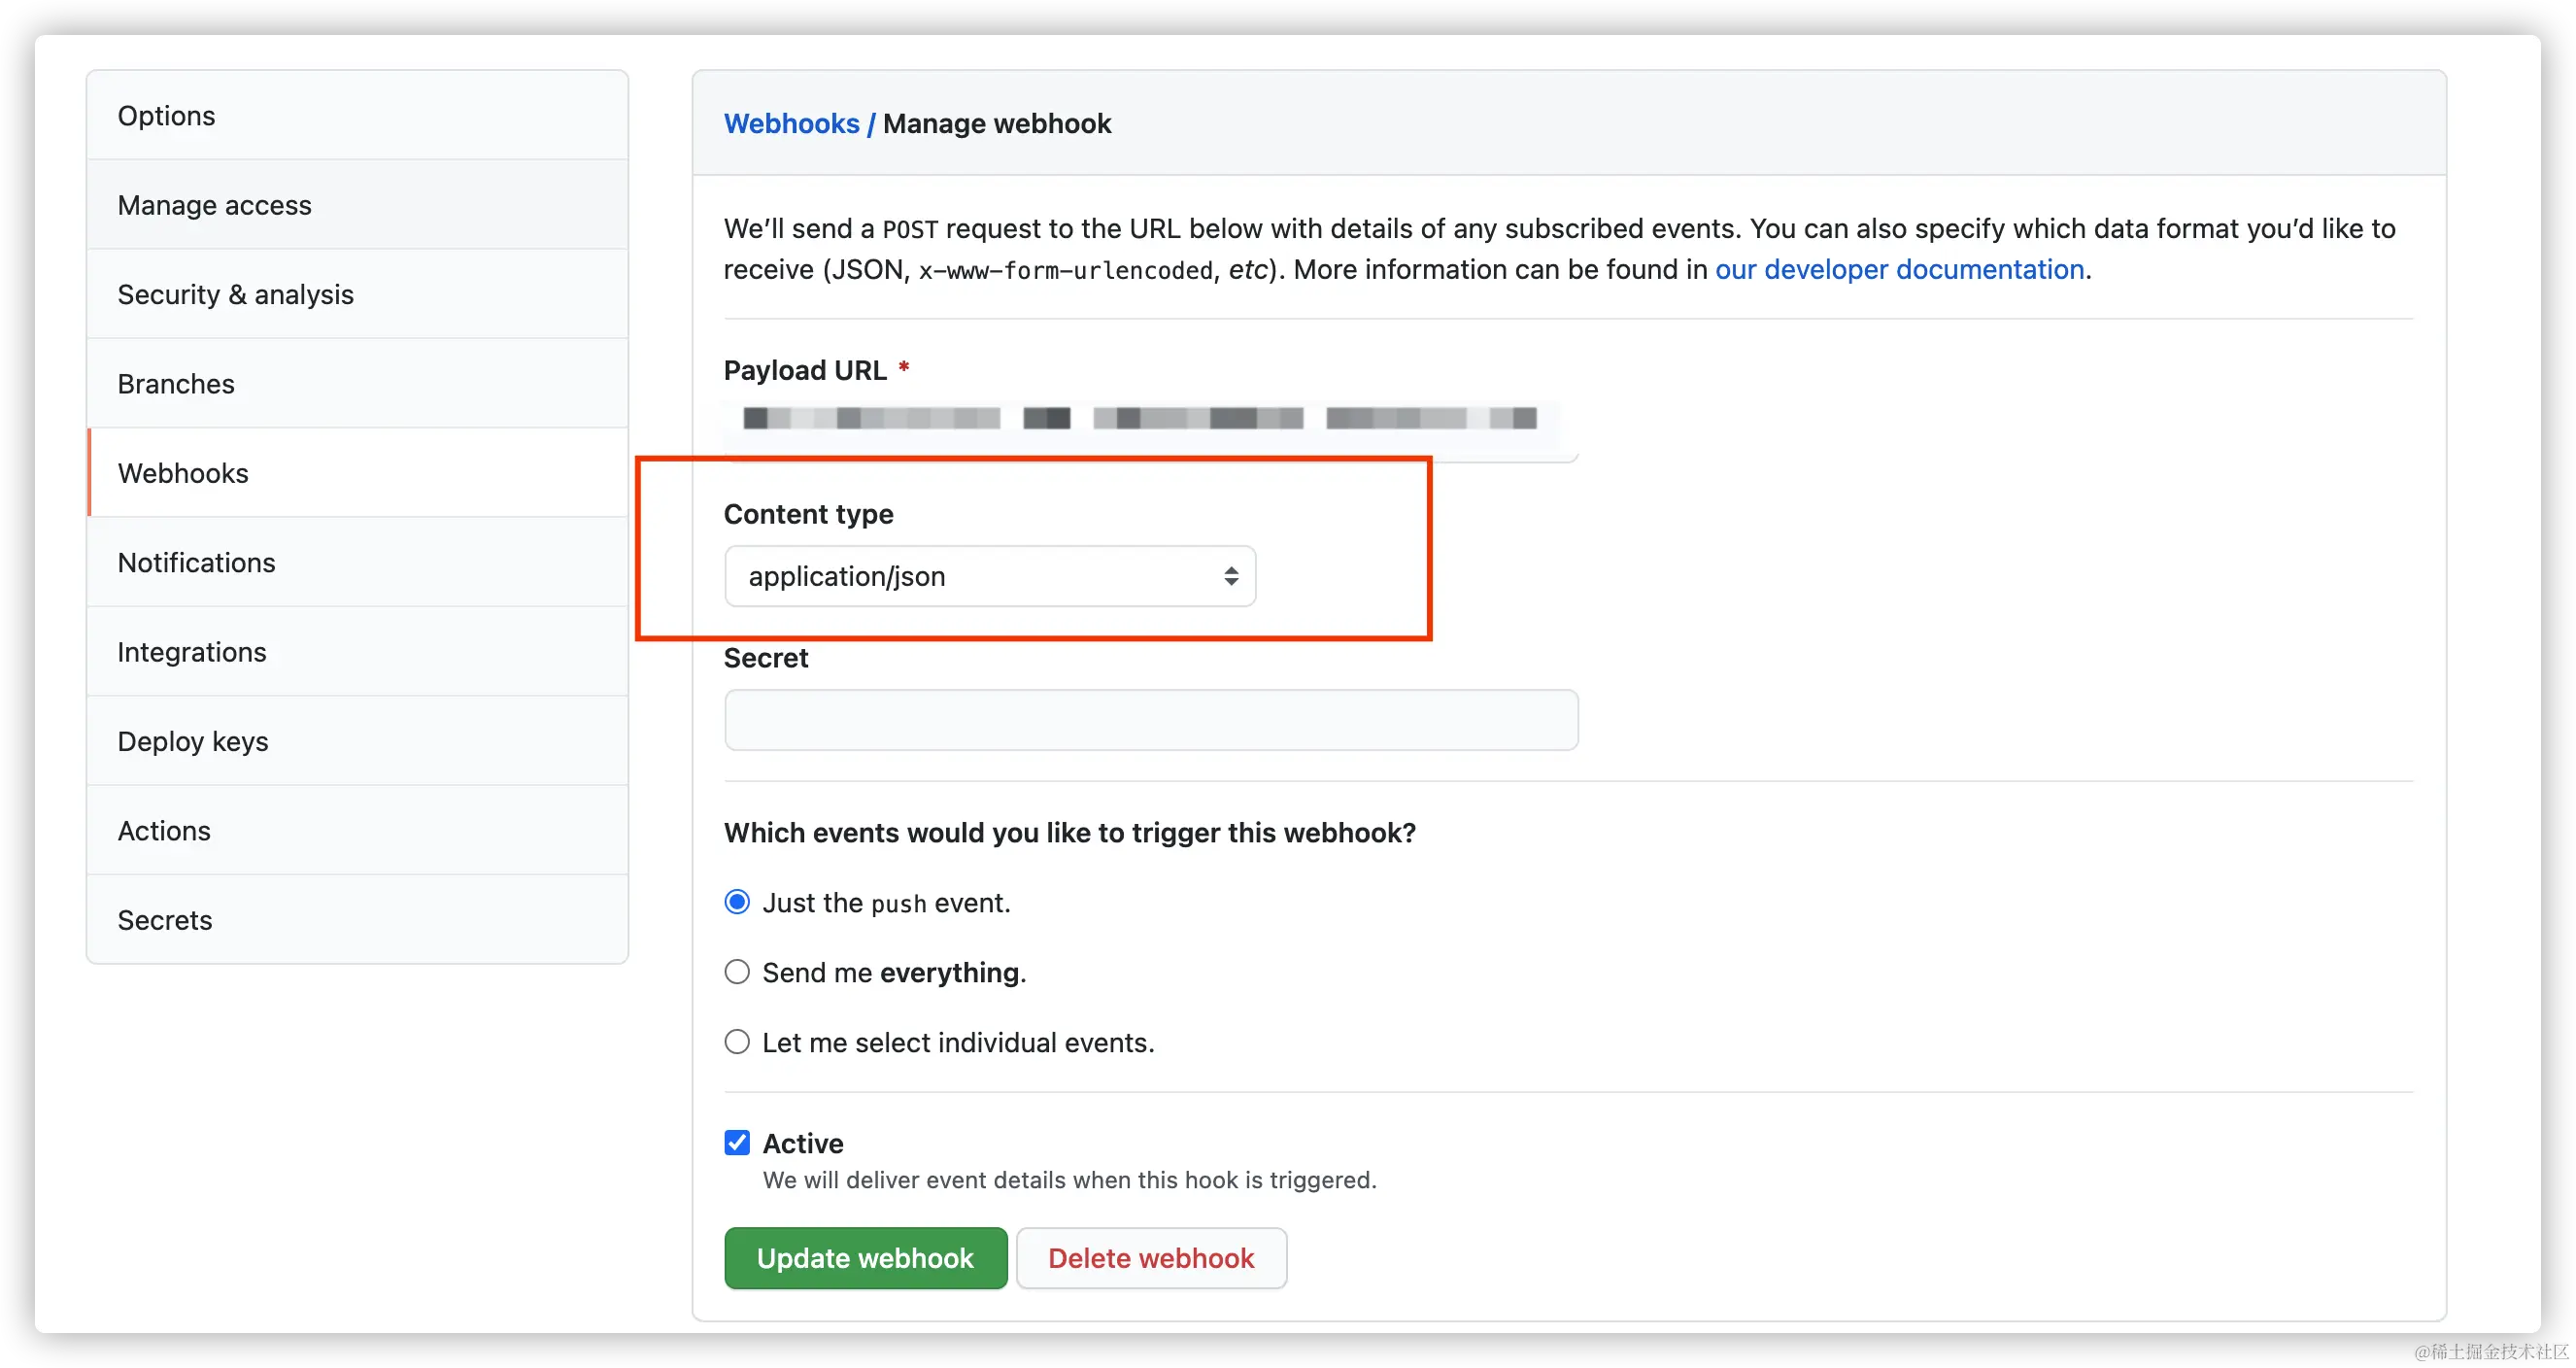
Task: Go back to Webhooks breadcrumb link
Action: [791, 123]
